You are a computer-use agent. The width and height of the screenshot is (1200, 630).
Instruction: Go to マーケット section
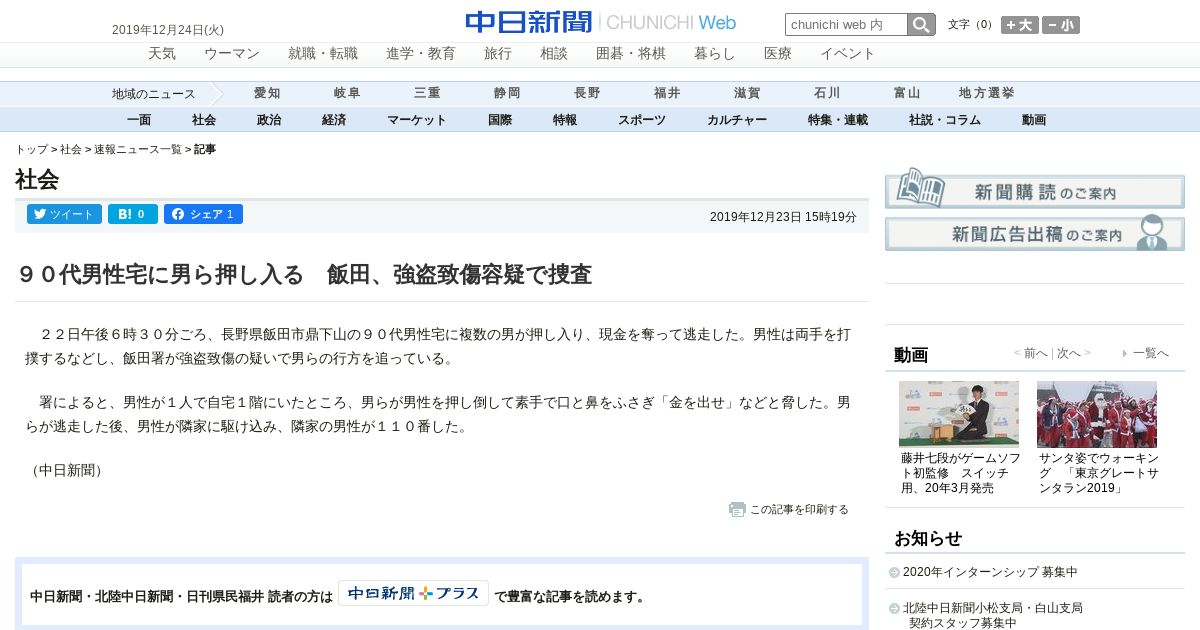coord(417,120)
